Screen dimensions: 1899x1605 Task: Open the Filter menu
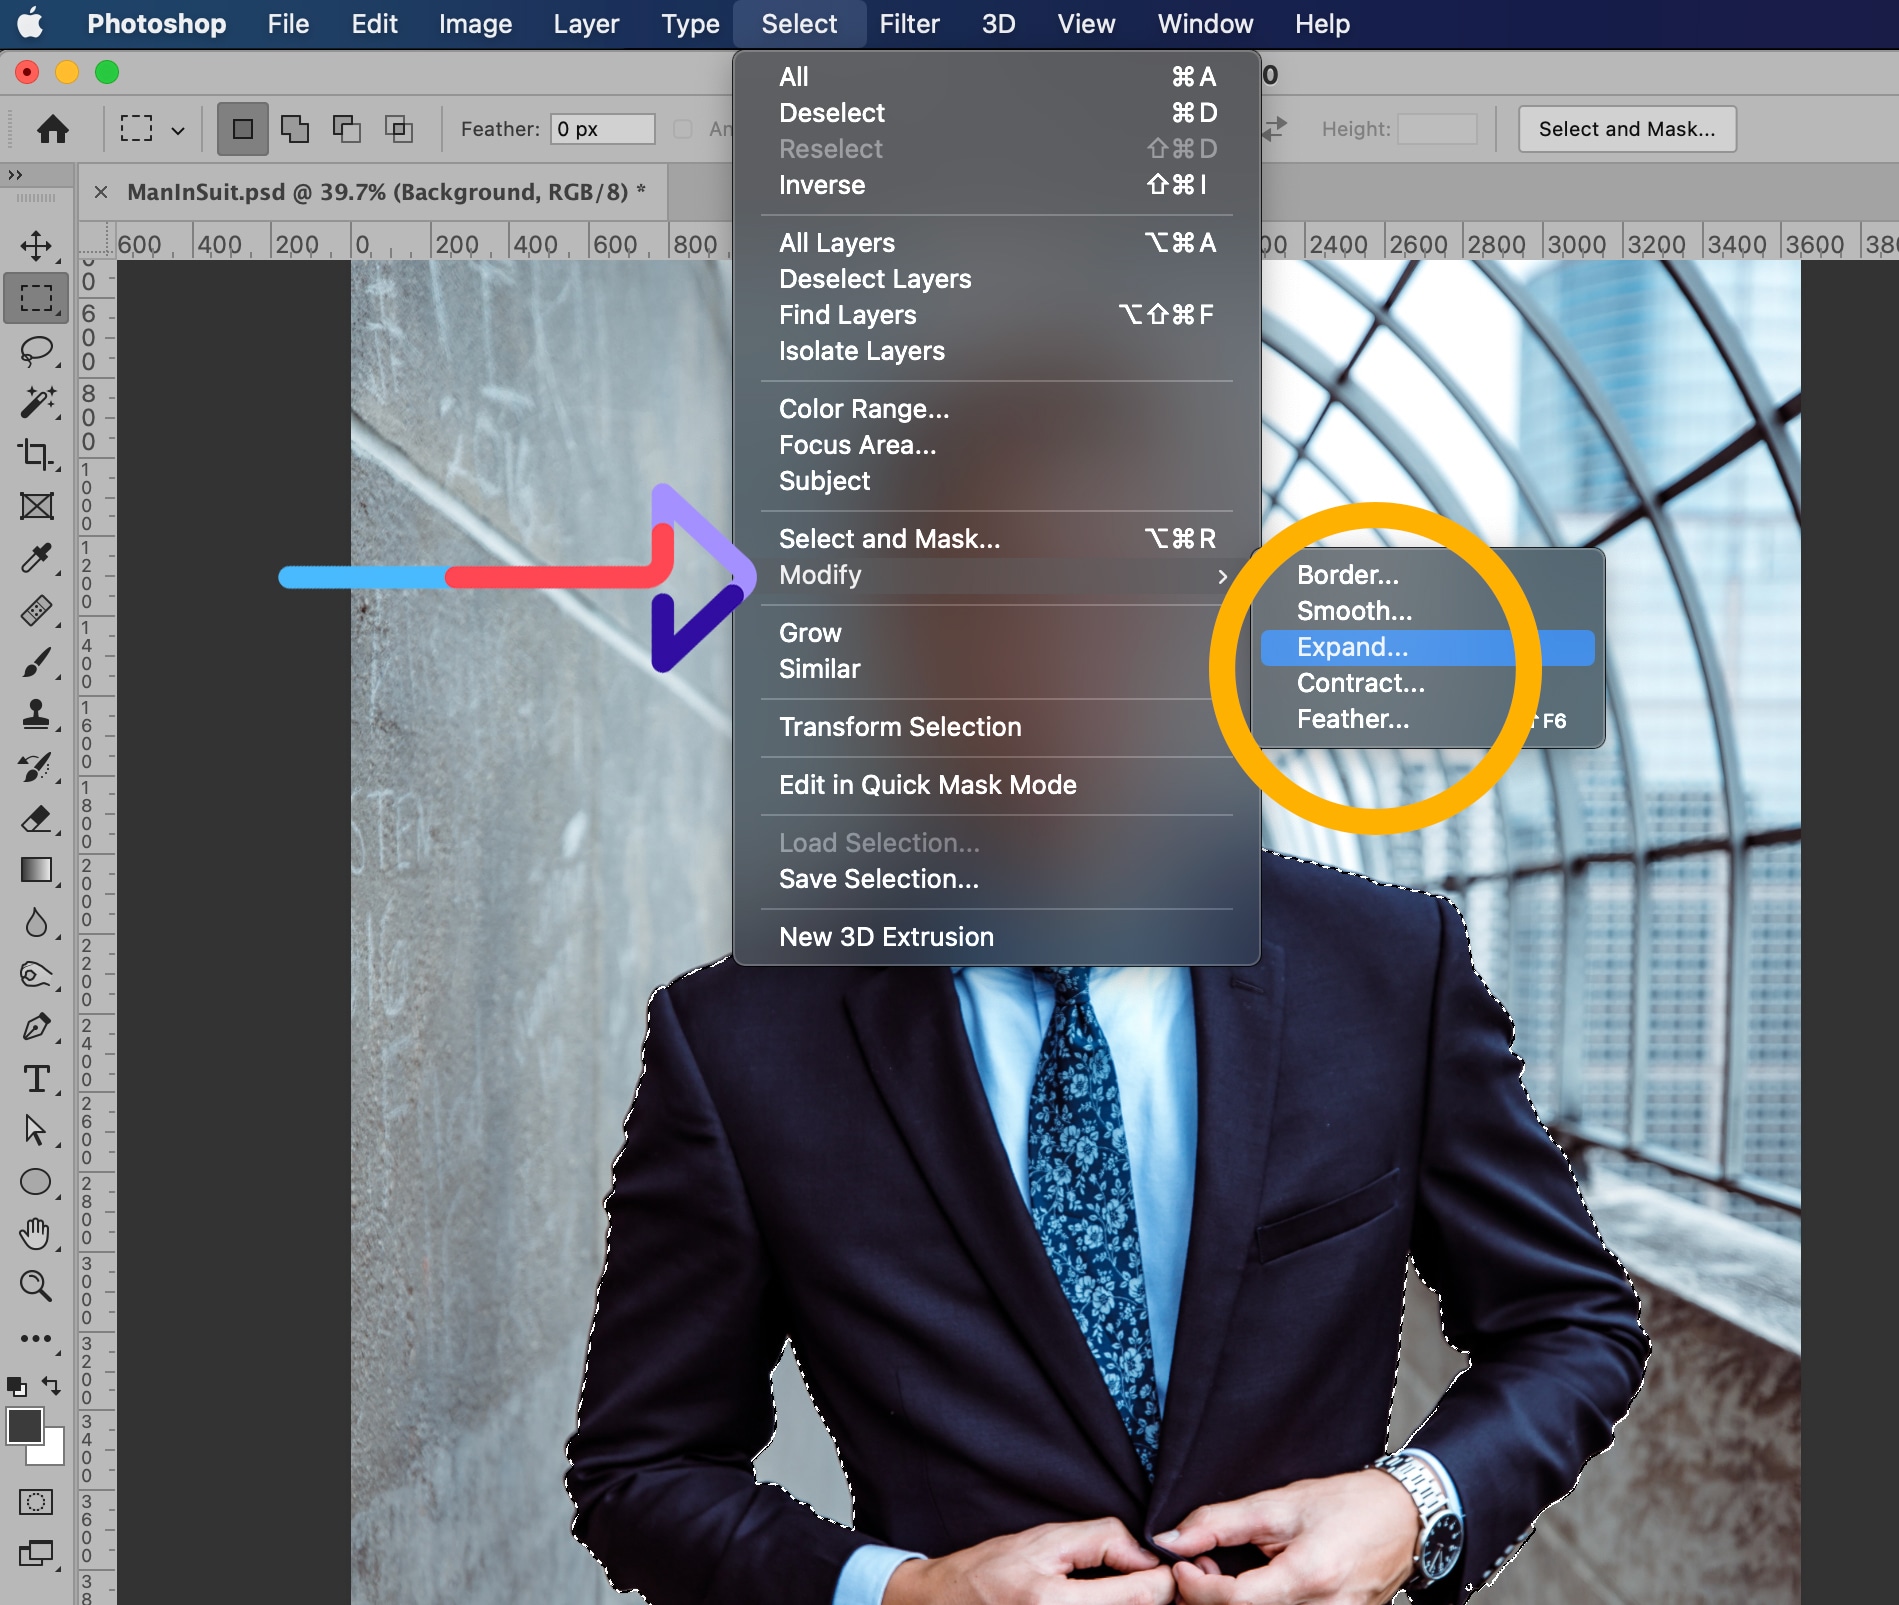(908, 24)
